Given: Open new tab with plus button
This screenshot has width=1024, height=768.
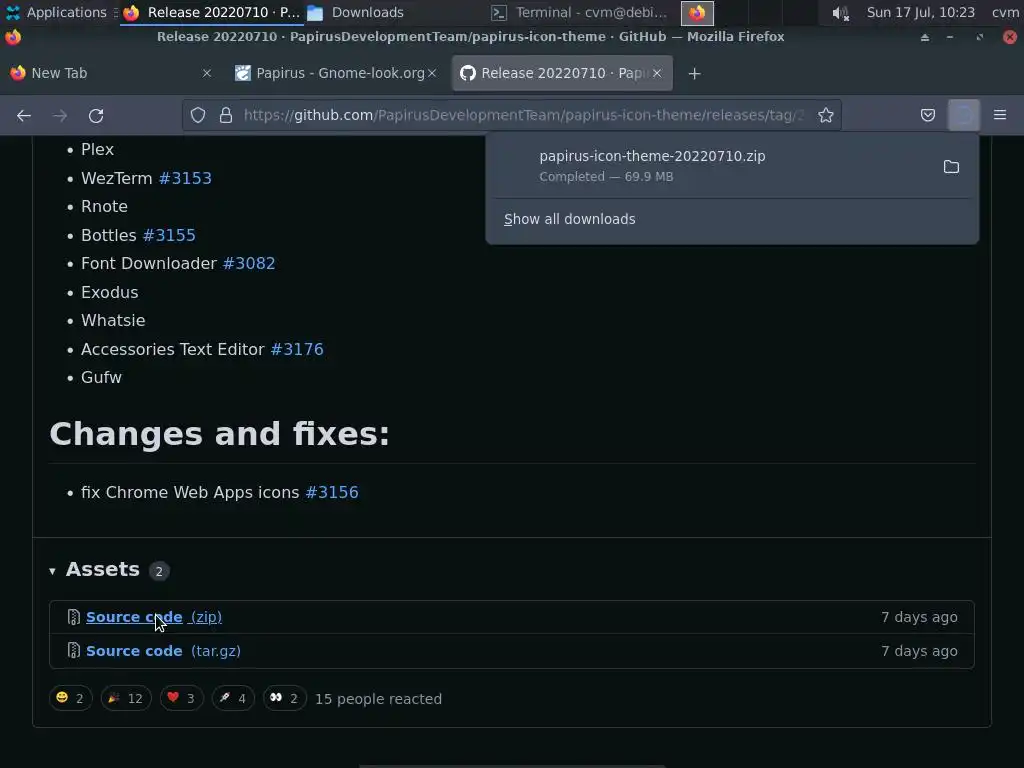Looking at the screenshot, I should (694, 74).
